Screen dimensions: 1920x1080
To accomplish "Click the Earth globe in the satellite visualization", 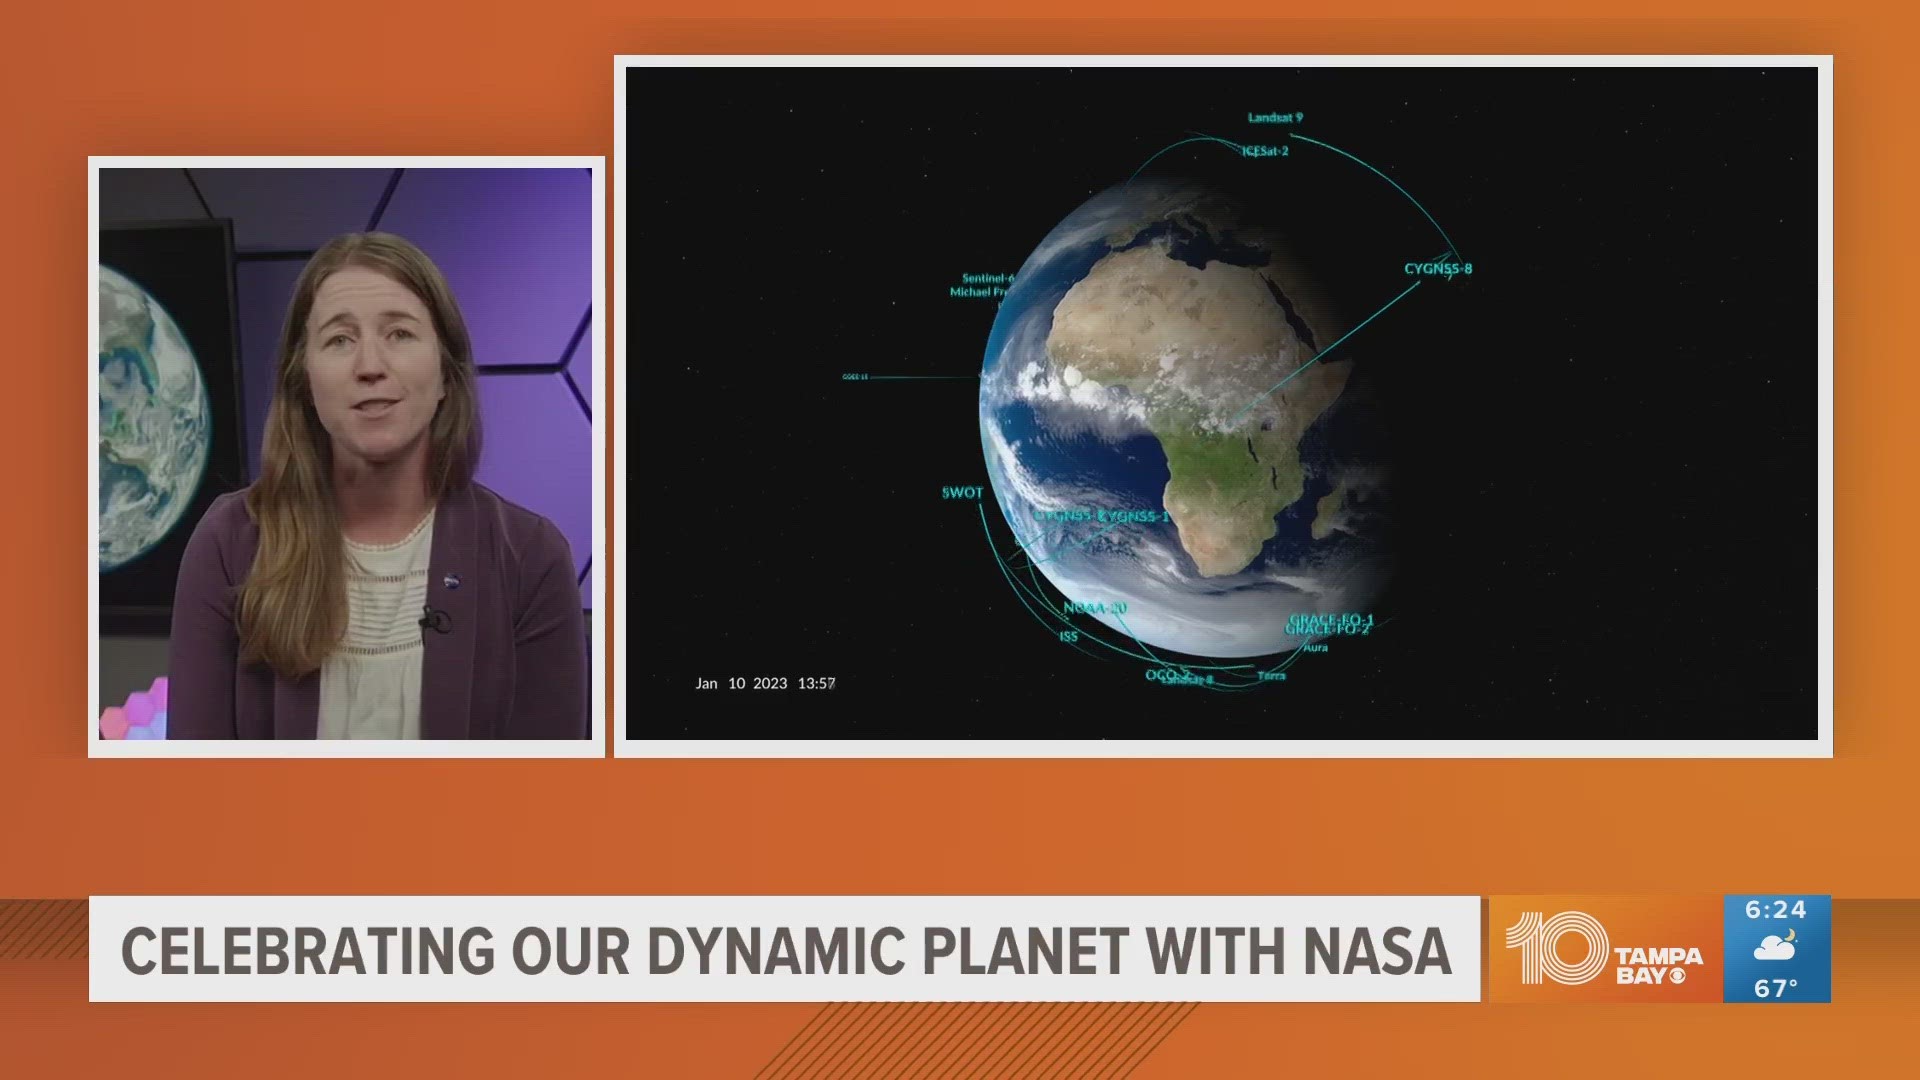I will click(x=1190, y=418).
